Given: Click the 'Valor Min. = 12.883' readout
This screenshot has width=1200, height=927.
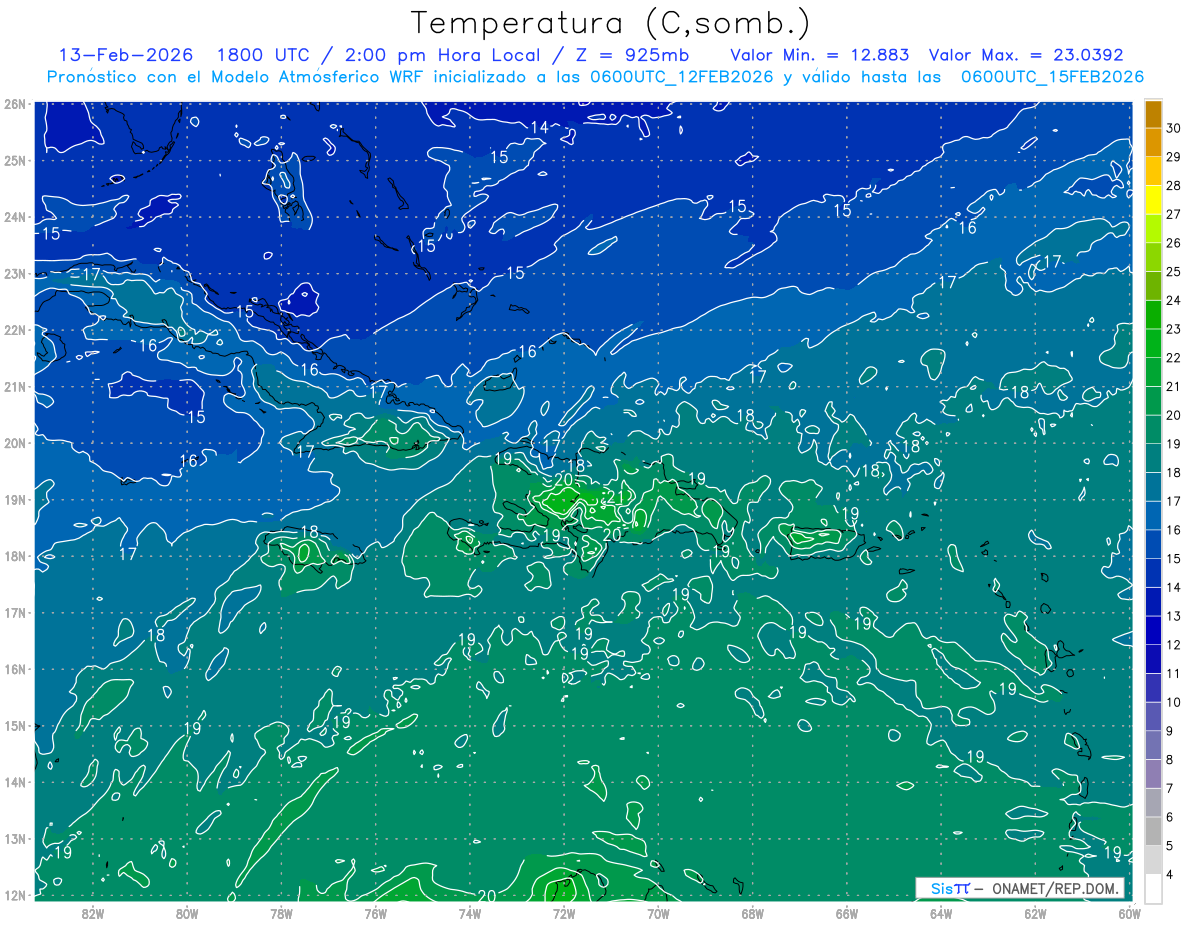Looking at the screenshot, I should pos(822,55).
